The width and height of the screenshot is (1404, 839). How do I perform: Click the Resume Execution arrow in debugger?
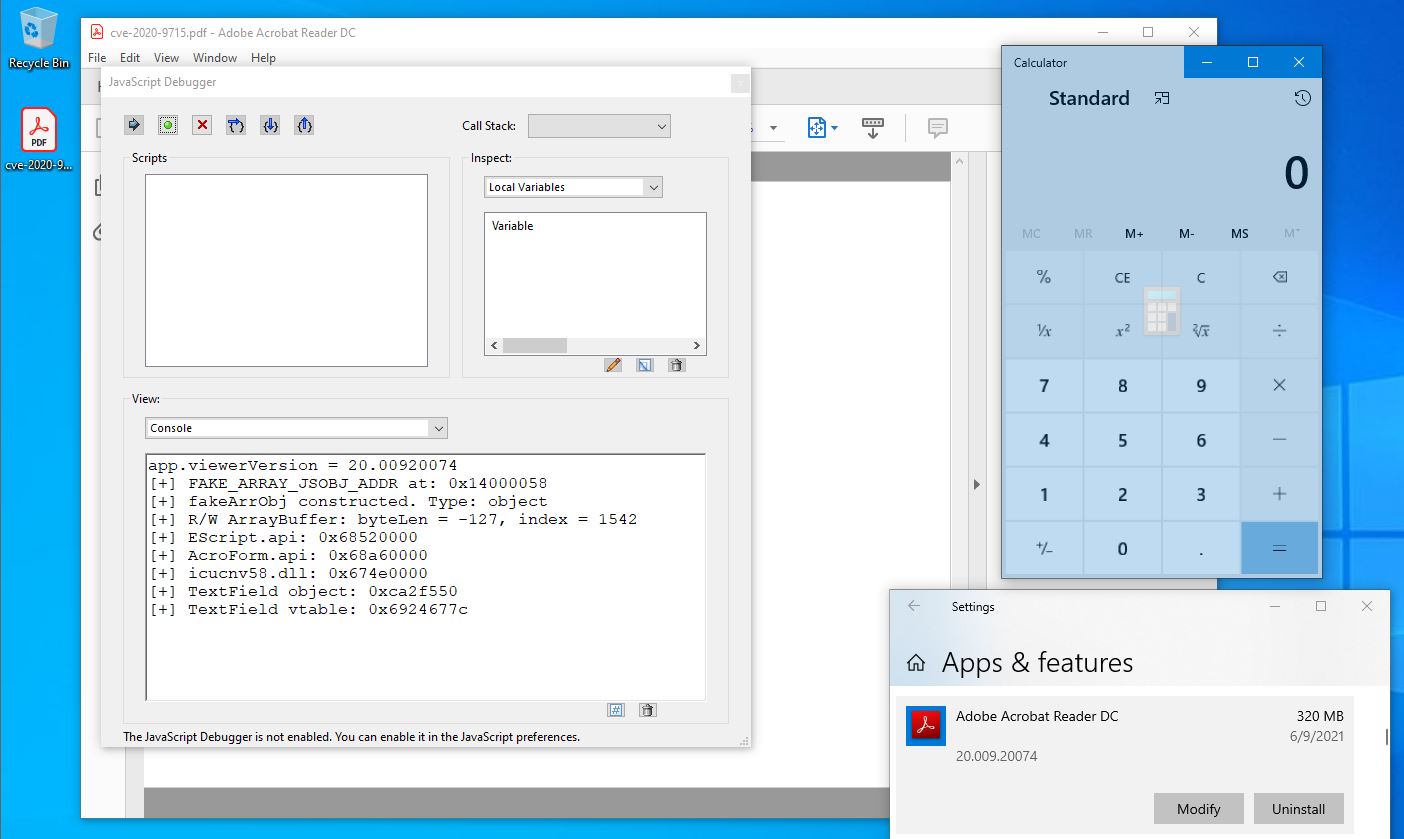(135, 125)
